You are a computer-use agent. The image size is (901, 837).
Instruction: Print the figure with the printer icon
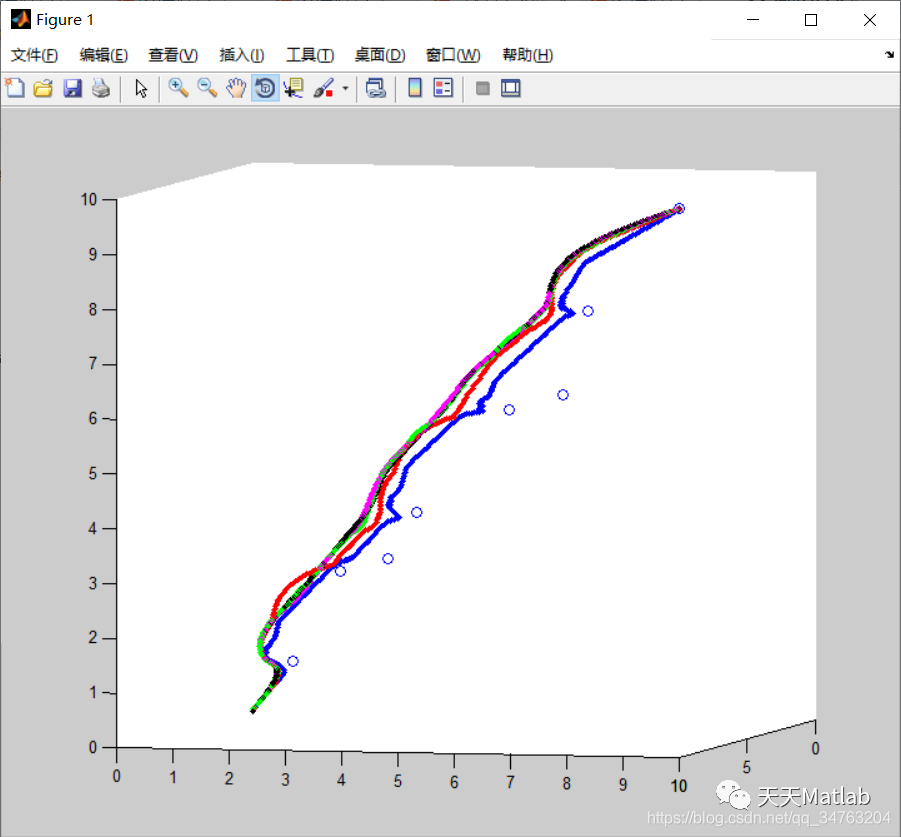(101, 88)
